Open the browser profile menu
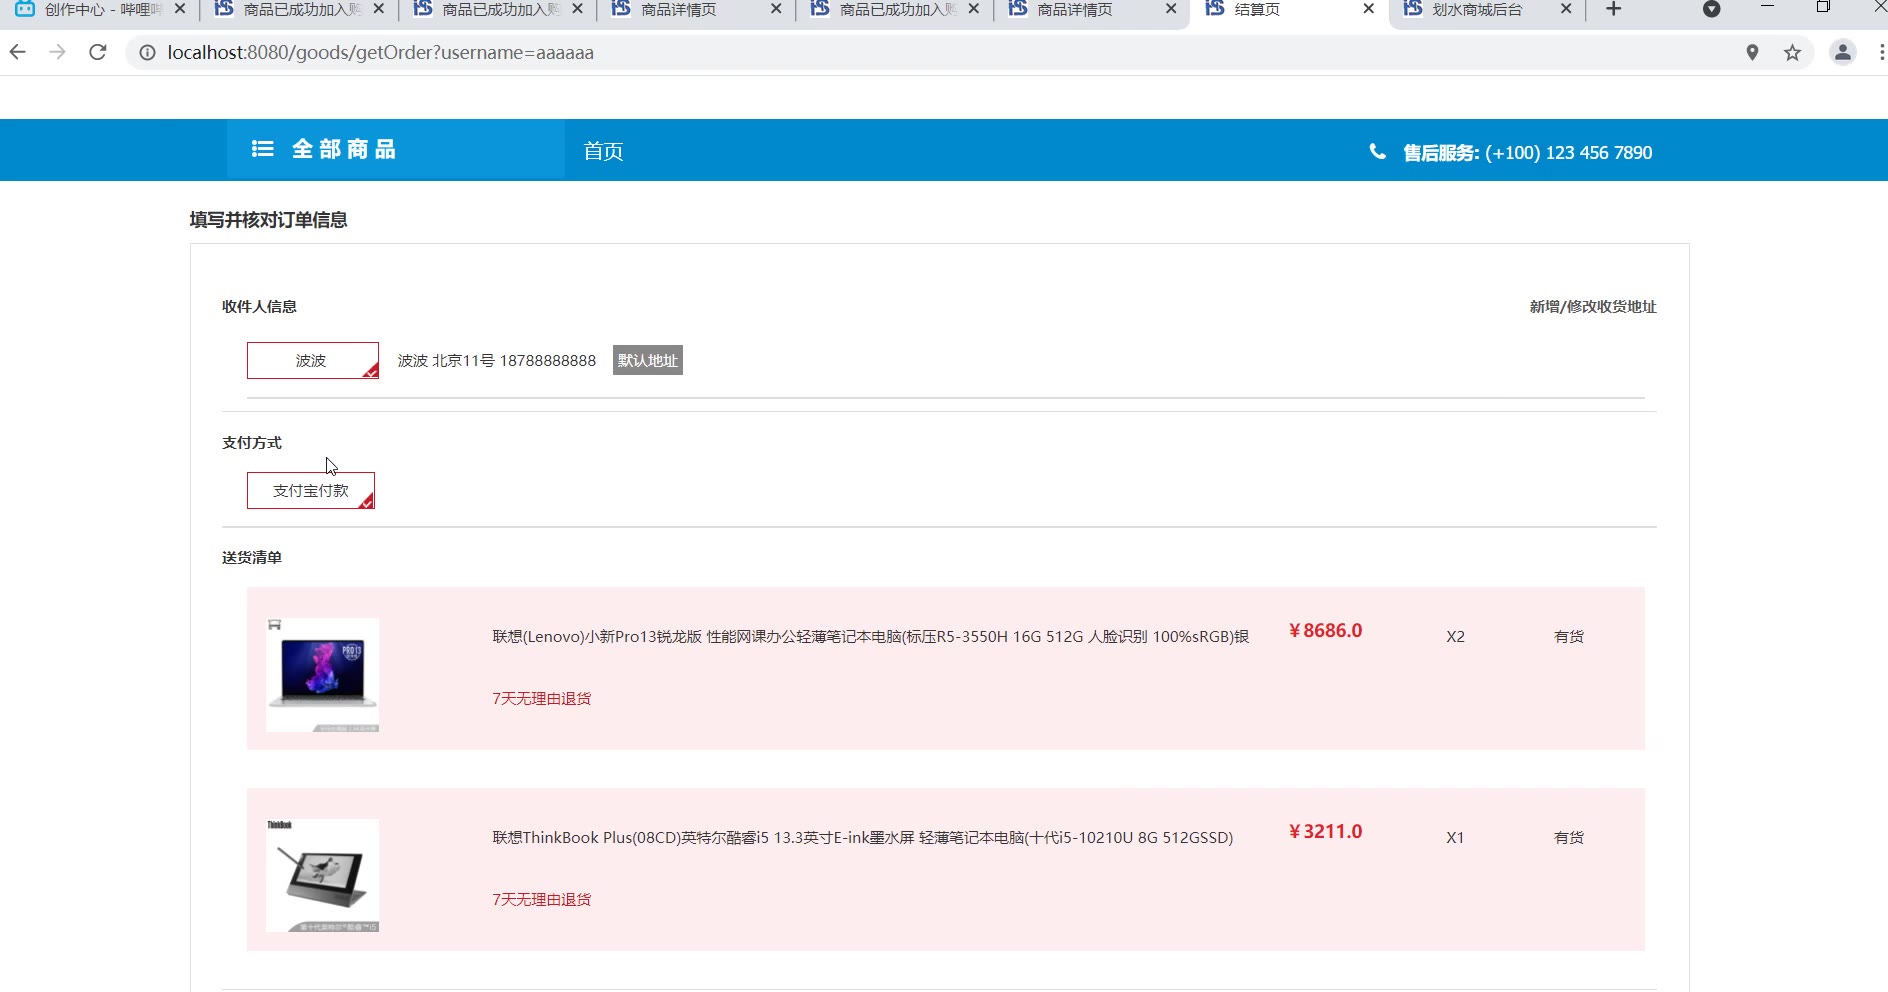1888x992 pixels. [1842, 52]
